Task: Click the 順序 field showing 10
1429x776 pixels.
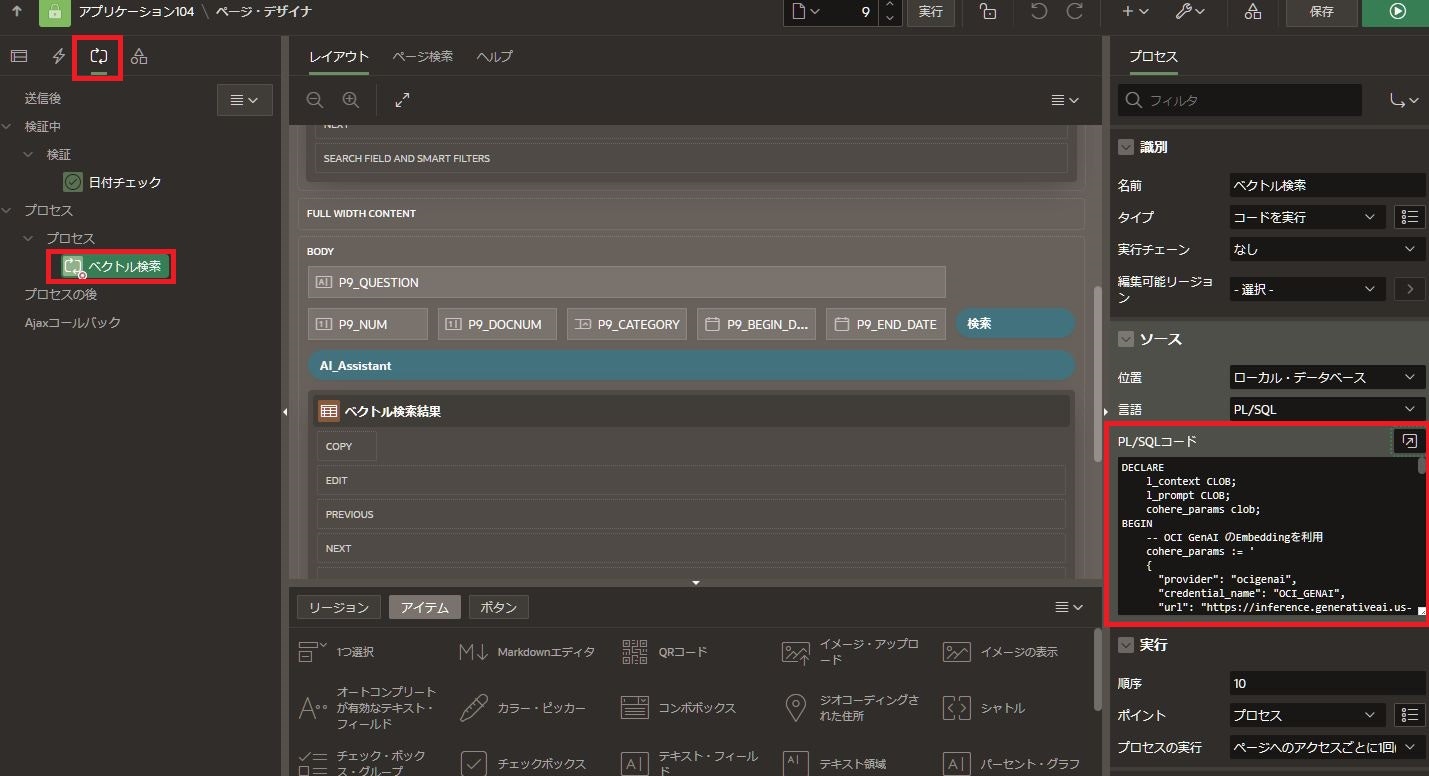Action: click(x=1327, y=683)
